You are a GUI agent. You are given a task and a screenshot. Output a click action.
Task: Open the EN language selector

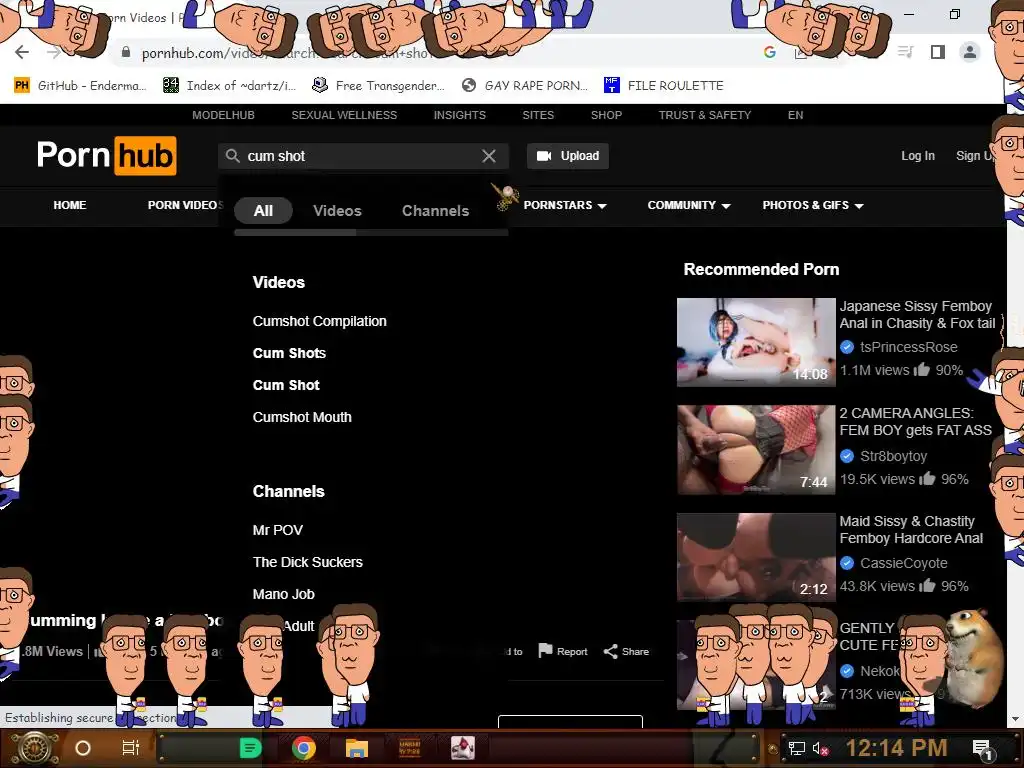click(x=795, y=115)
